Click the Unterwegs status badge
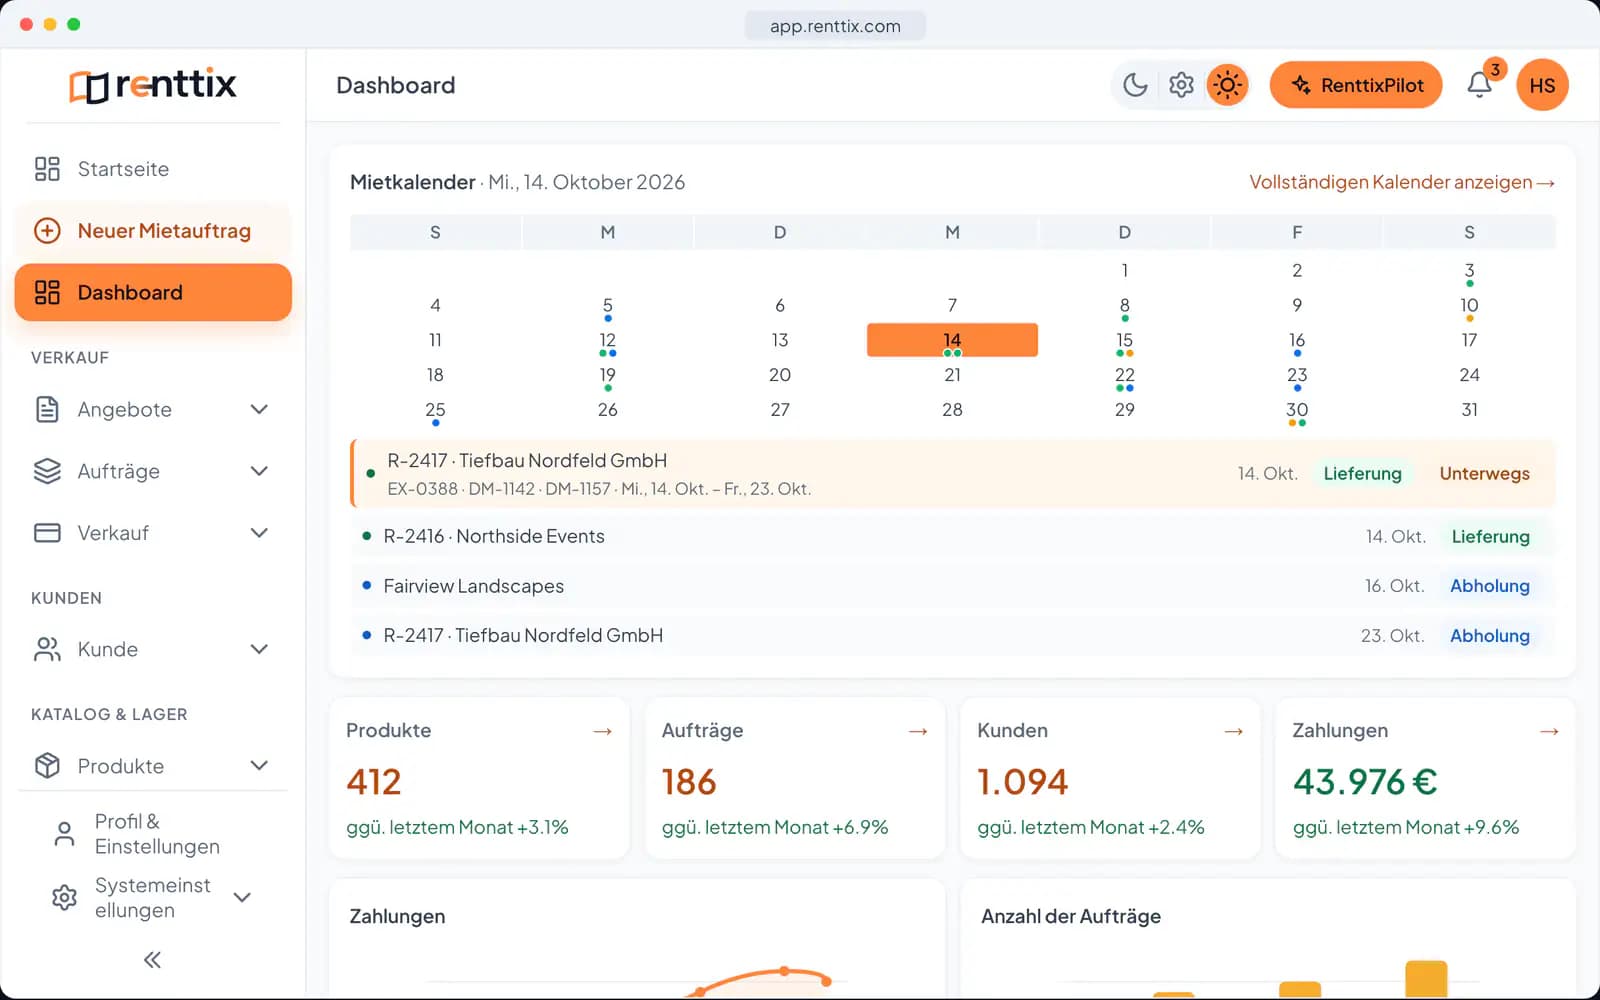Image resolution: width=1600 pixels, height=1000 pixels. coord(1484,474)
